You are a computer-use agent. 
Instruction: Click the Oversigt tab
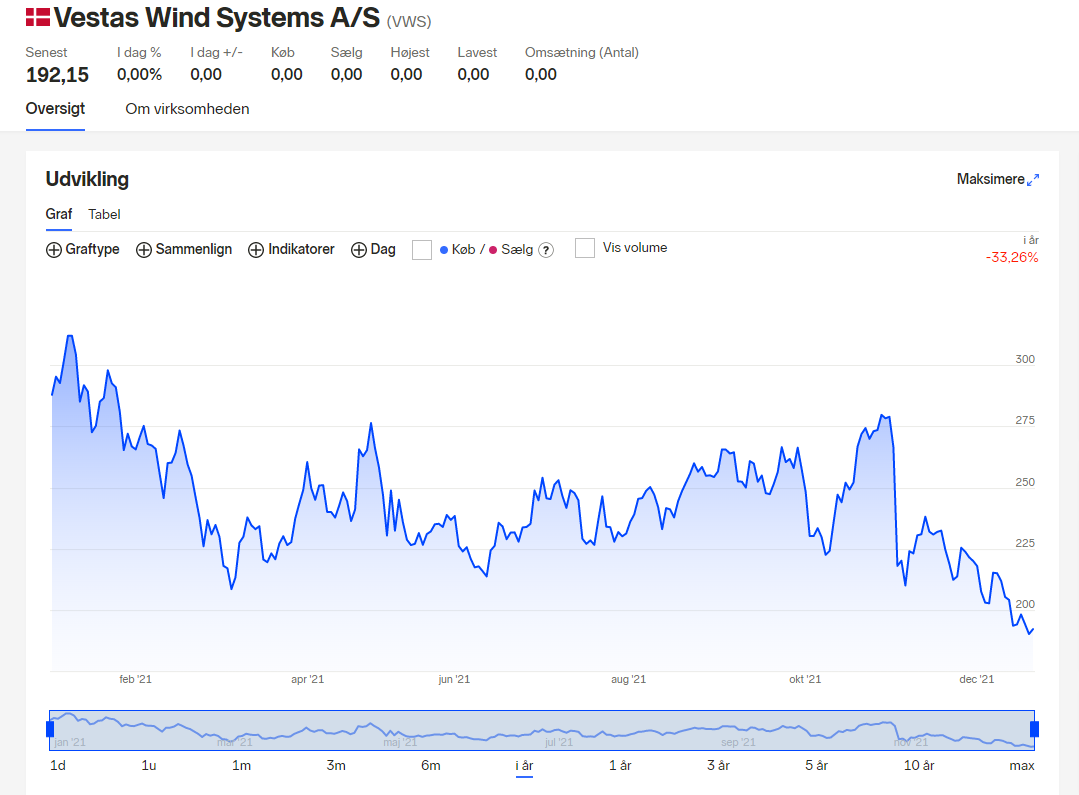tap(55, 109)
